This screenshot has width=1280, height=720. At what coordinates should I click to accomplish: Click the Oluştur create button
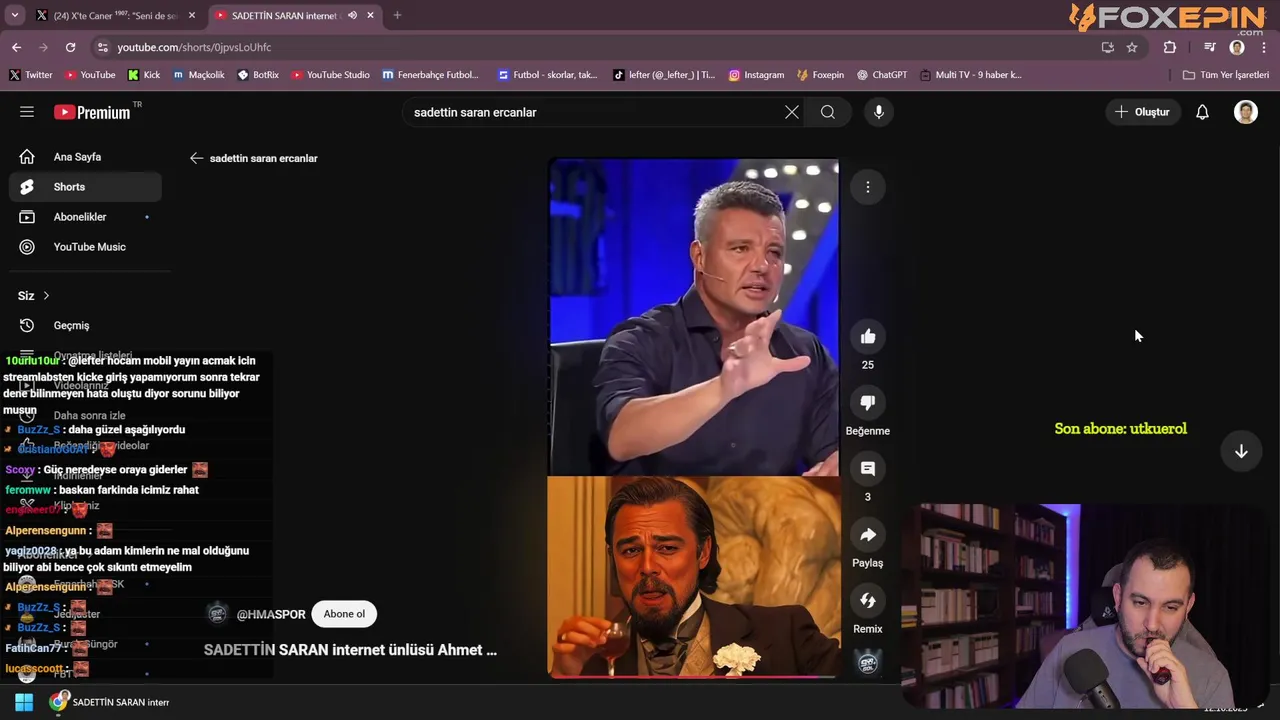(x=1142, y=112)
